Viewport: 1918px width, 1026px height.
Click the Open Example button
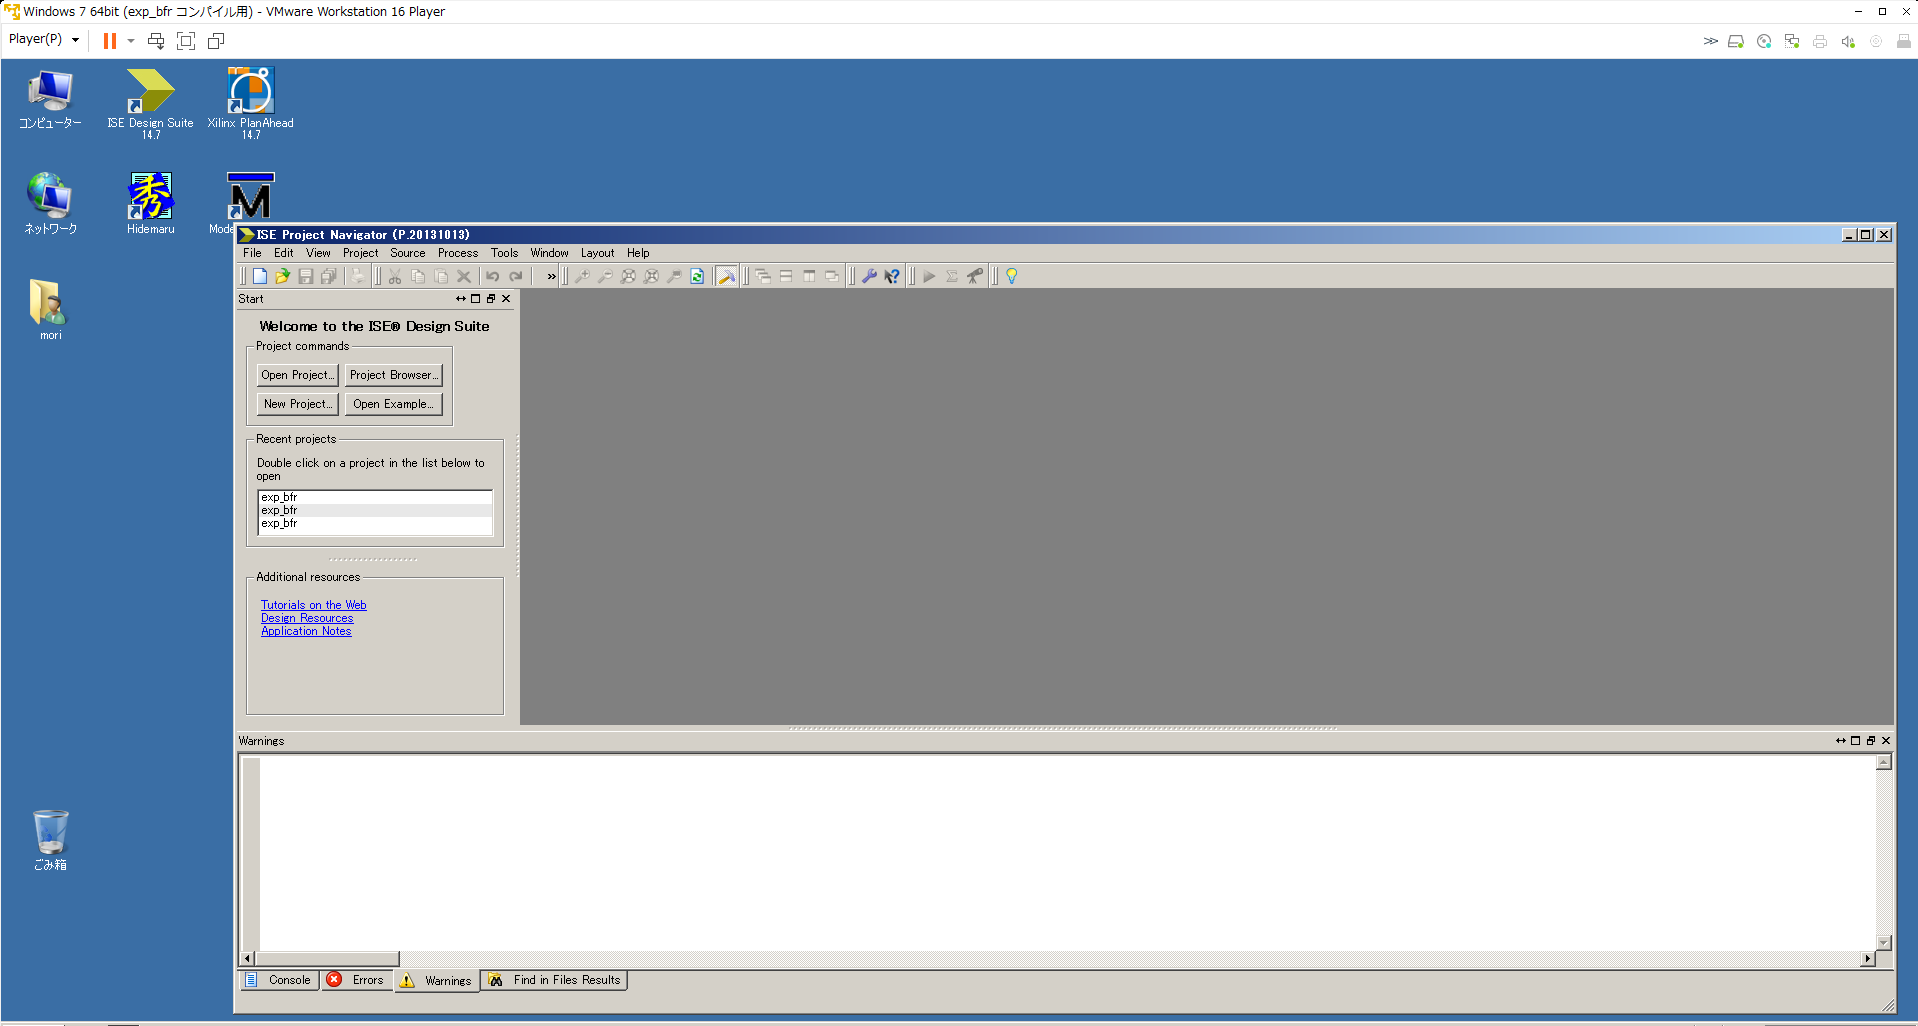(x=393, y=404)
